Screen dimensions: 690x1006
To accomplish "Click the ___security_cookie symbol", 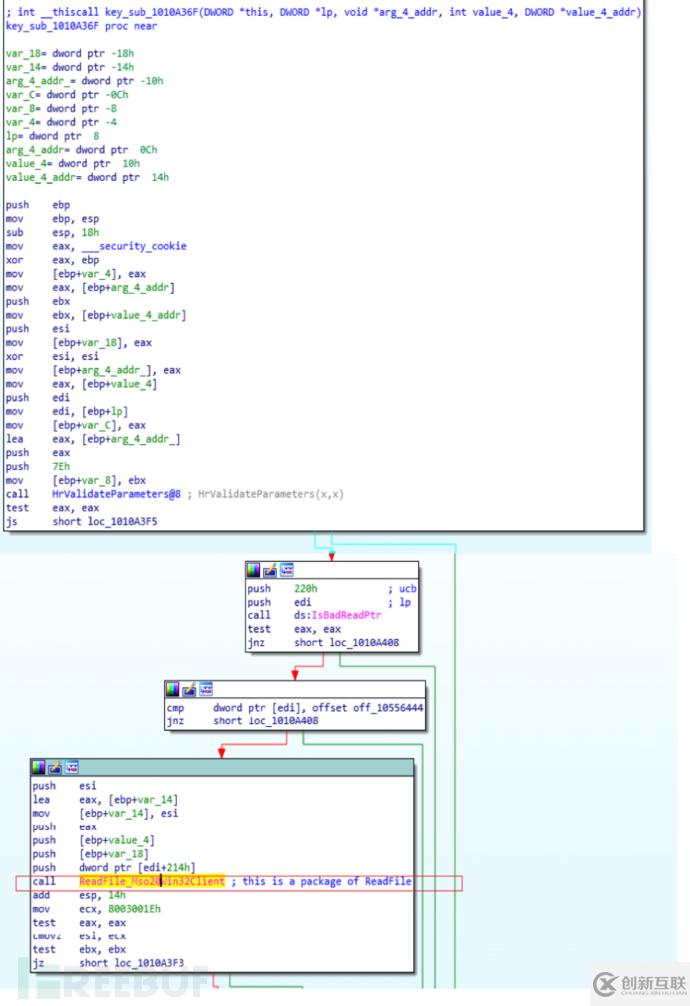I will (x=134, y=246).
